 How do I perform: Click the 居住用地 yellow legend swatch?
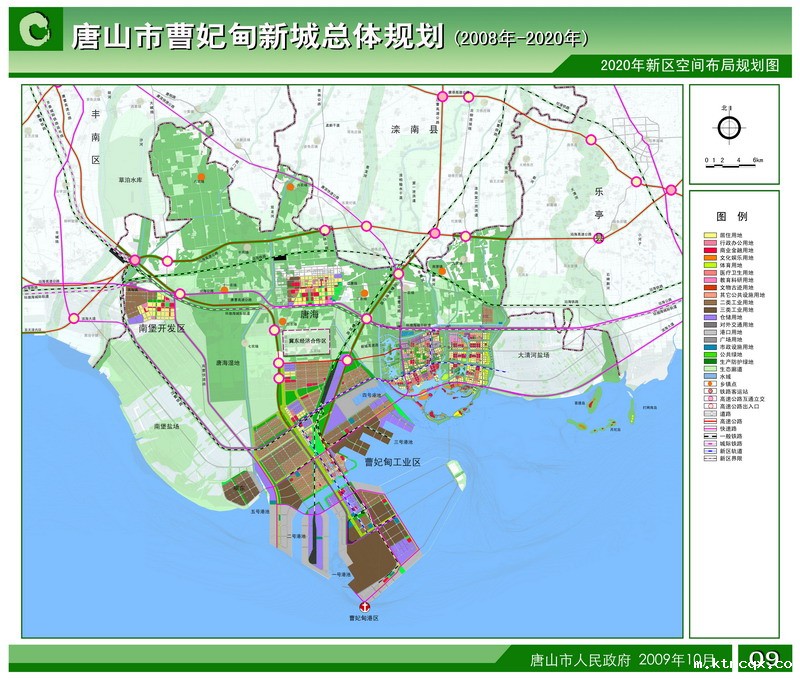pos(711,234)
